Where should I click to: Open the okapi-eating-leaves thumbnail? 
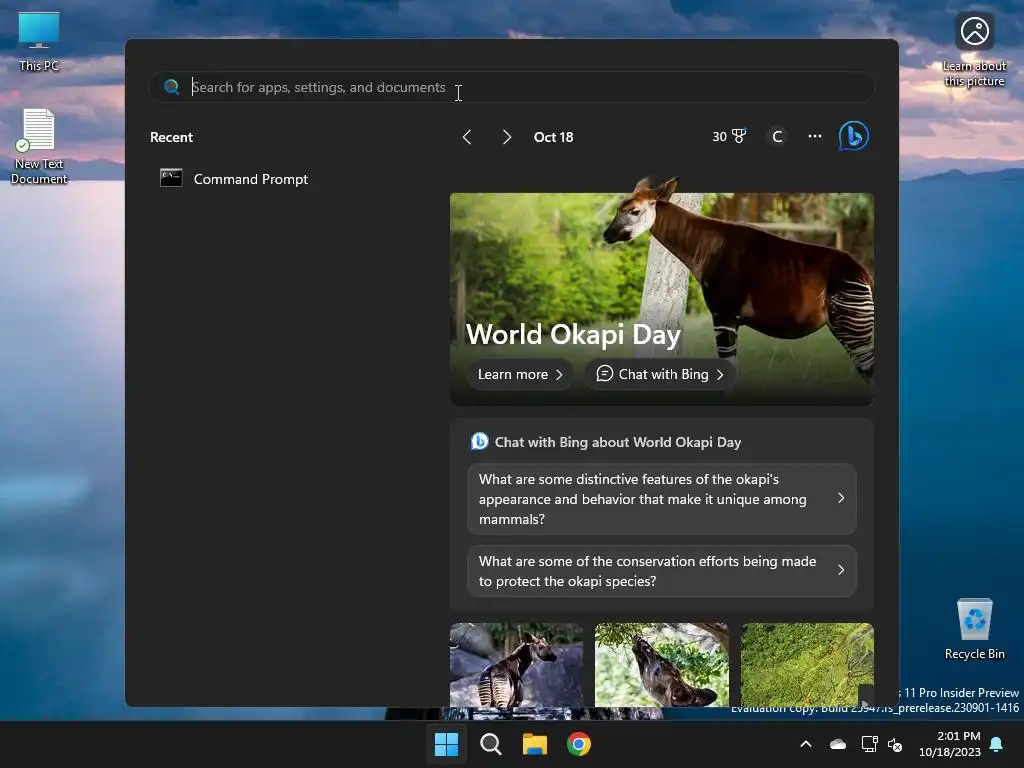(662, 664)
